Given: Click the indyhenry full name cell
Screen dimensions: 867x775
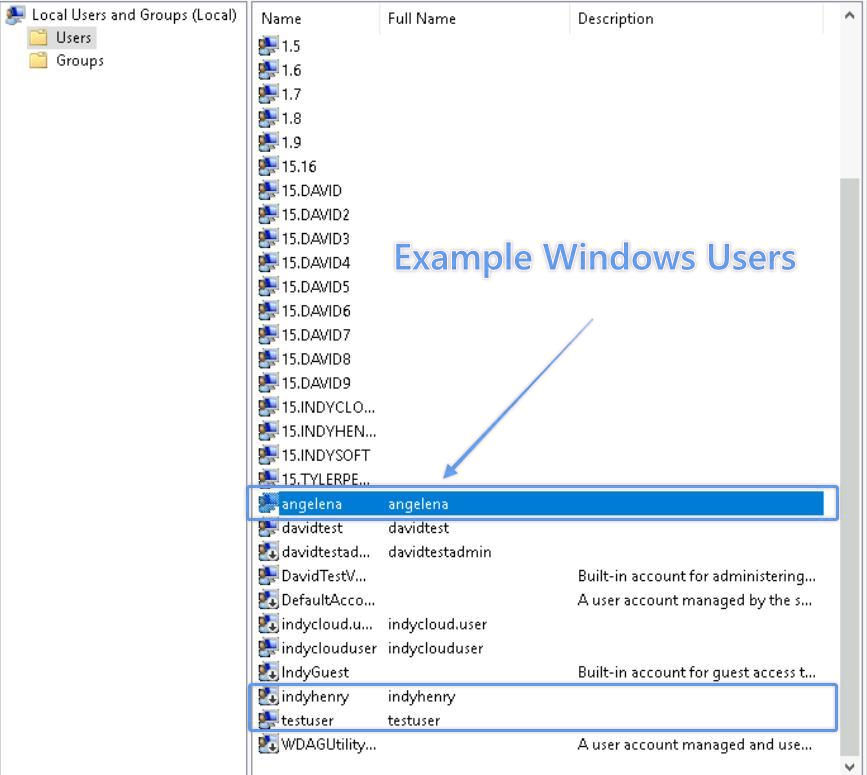Looking at the screenshot, I should click(421, 697).
